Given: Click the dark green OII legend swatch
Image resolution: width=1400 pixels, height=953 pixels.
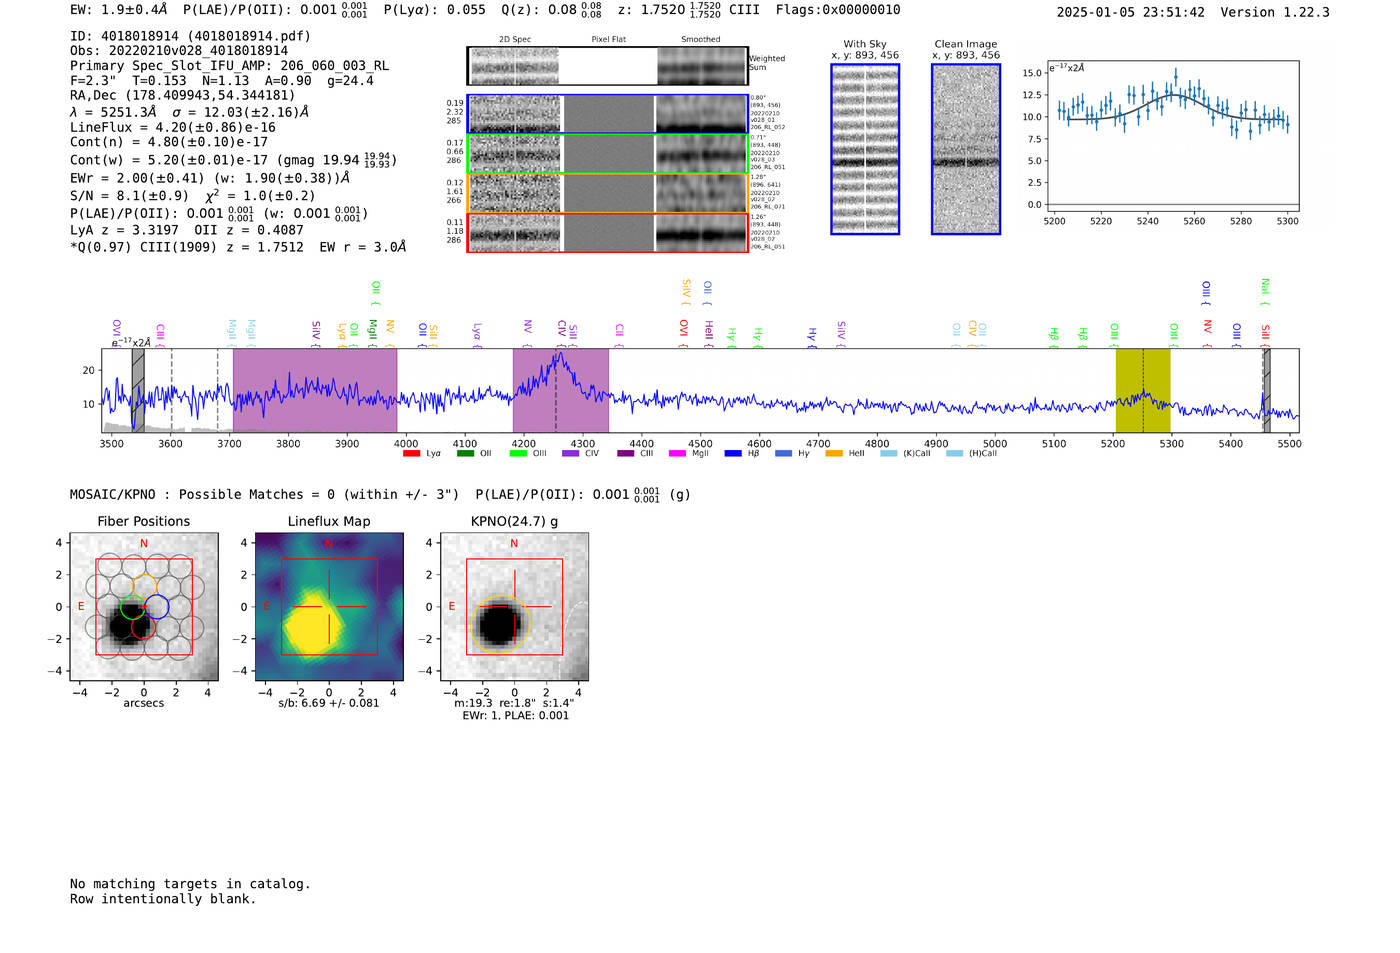Looking at the screenshot, I should [464, 453].
